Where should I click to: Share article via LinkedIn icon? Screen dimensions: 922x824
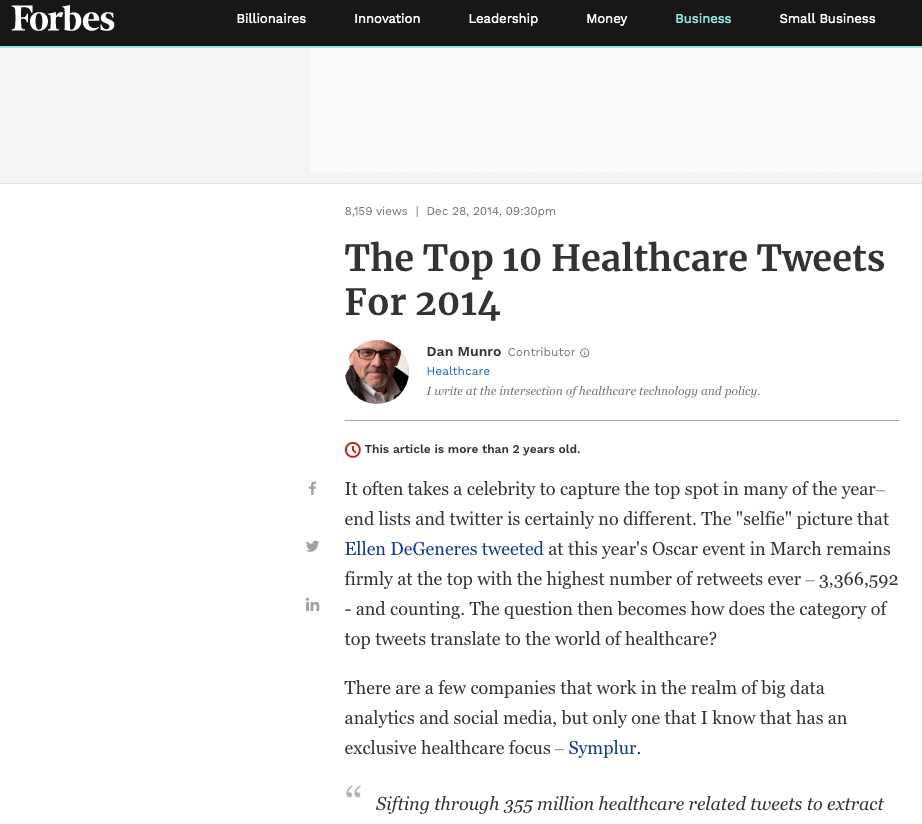312,605
